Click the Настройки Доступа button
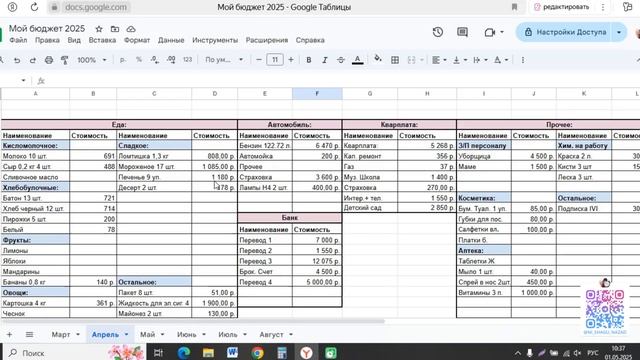The height and width of the screenshot is (360, 640). [x=565, y=32]
